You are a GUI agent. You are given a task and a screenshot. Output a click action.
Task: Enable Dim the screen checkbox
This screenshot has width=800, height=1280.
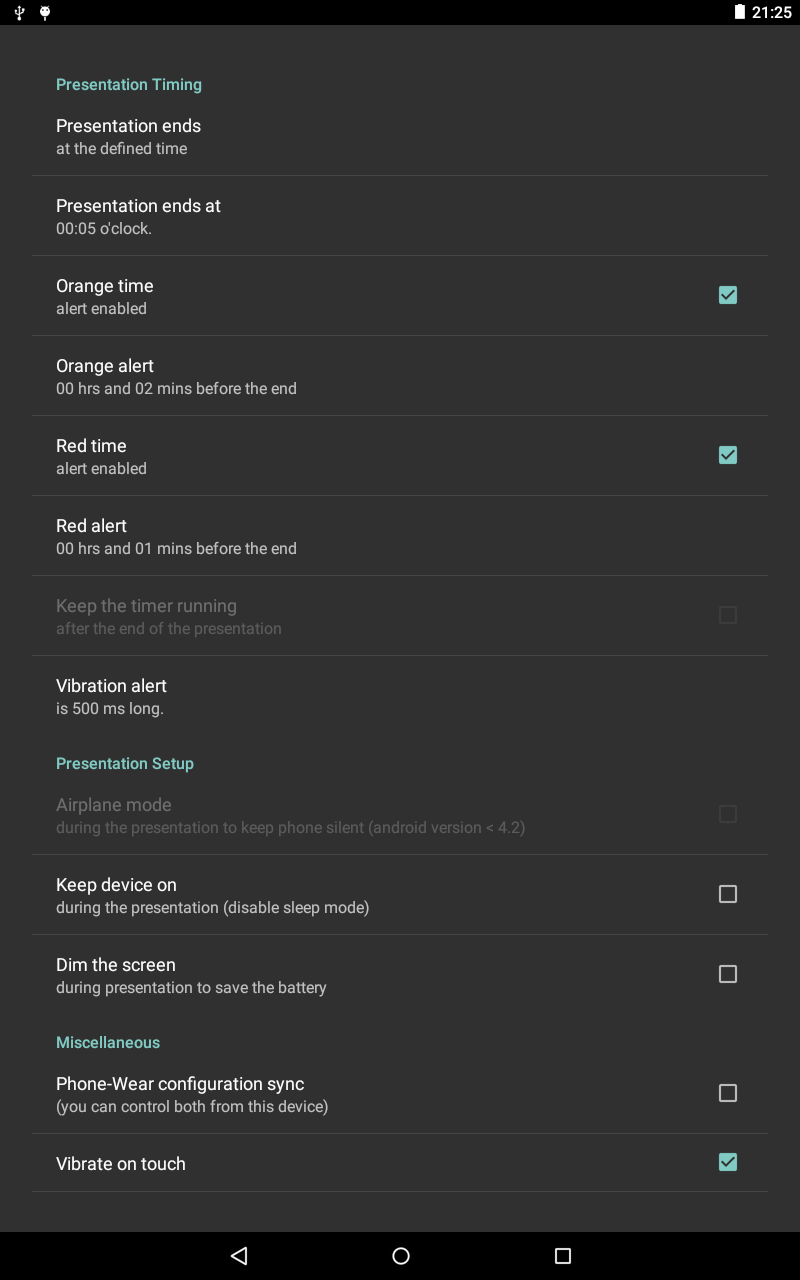click(x=728, y=974)
